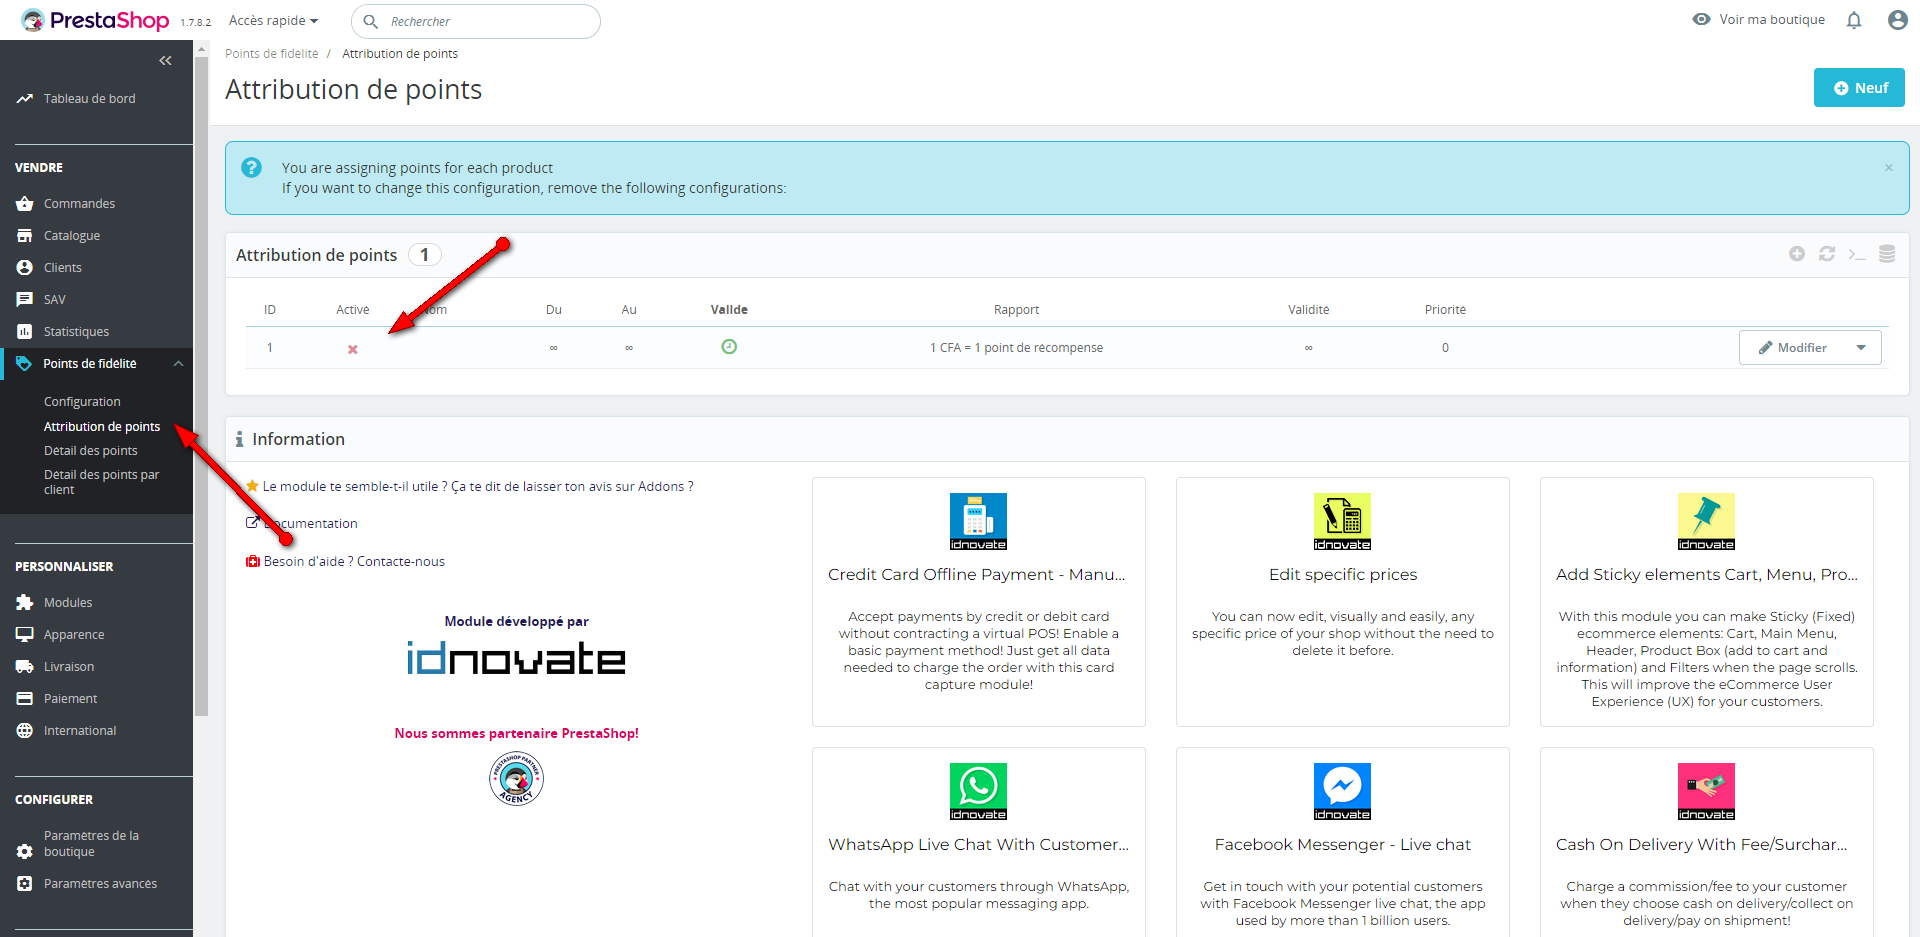Screen dimensions: 1920x937
Task: Open WhatsApp Live Chat module icon
Action: pos(978,791)
